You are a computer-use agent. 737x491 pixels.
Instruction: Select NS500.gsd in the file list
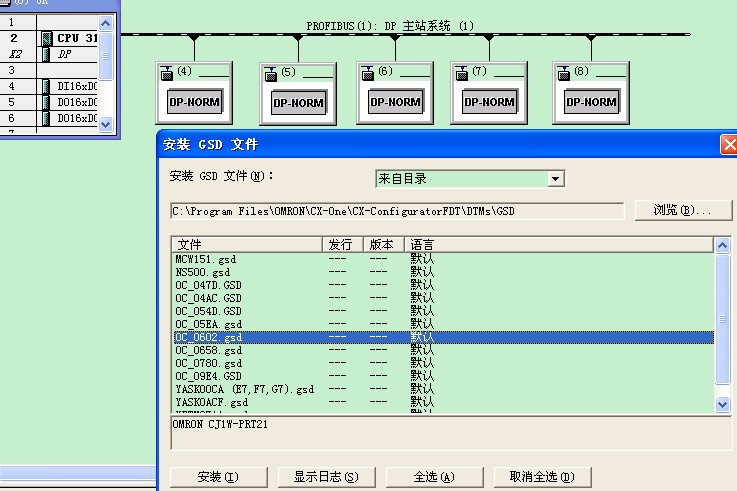[203, 272]
